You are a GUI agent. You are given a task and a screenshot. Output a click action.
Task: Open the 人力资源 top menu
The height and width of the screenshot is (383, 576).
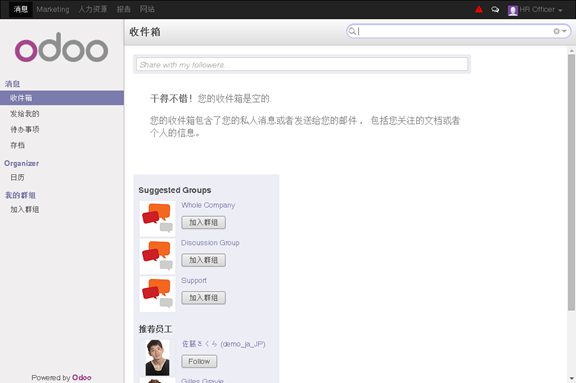coord(93,9)
